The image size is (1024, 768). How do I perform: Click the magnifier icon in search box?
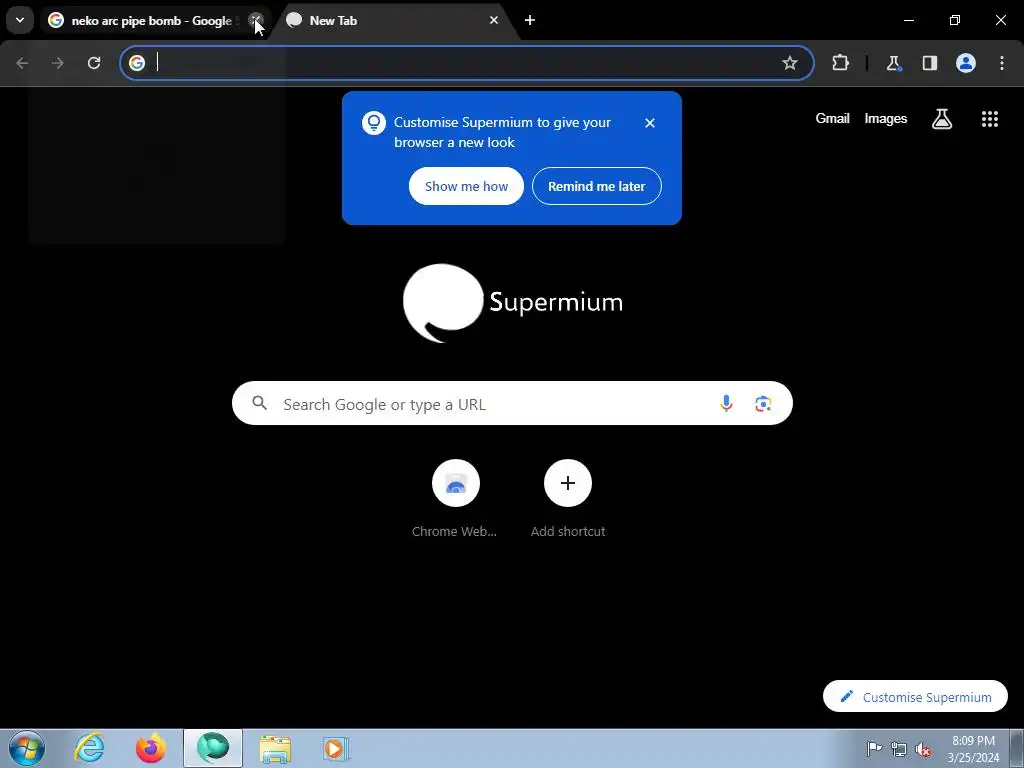[x=259, y=403]
